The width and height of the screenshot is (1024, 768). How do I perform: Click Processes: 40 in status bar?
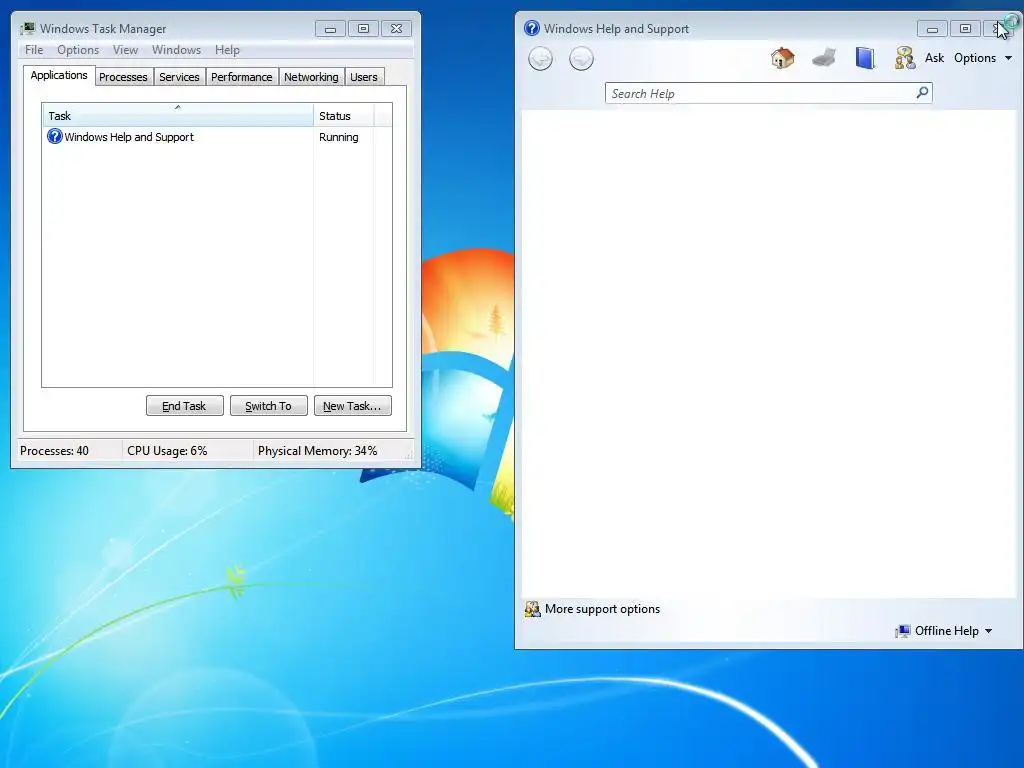pos(54,451)
